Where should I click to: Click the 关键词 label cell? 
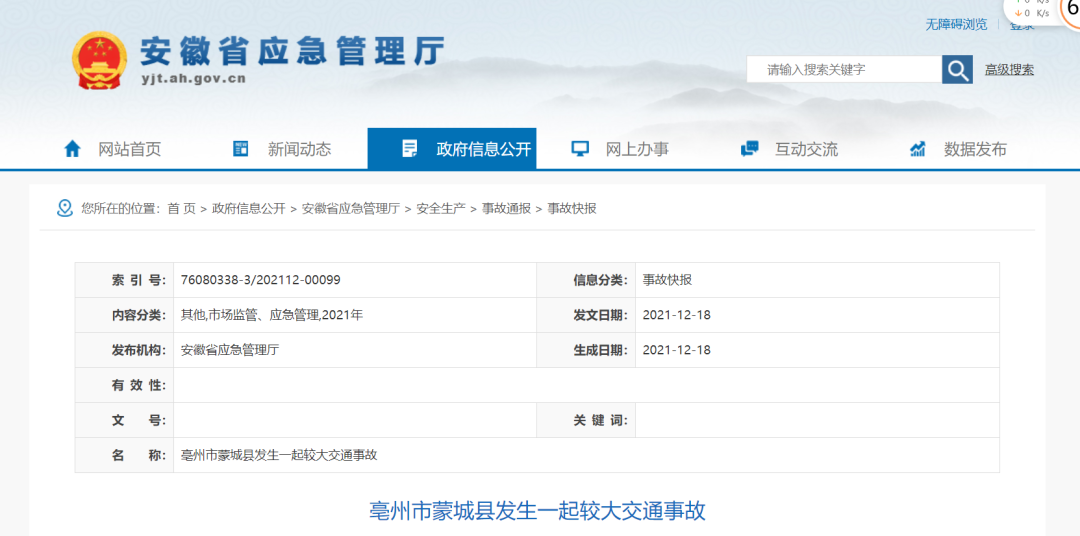tap(586, 420)
